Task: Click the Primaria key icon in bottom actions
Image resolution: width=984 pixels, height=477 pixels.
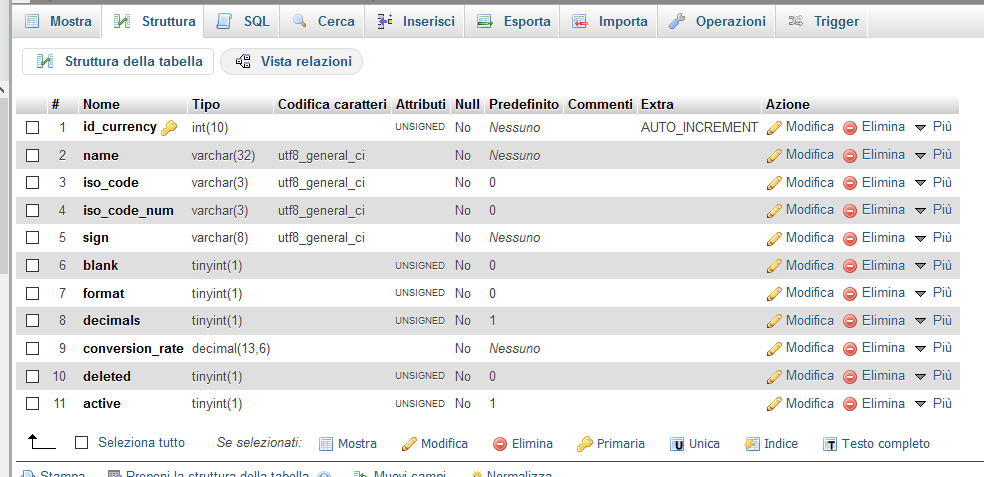Action: click(x=585, y=444)
